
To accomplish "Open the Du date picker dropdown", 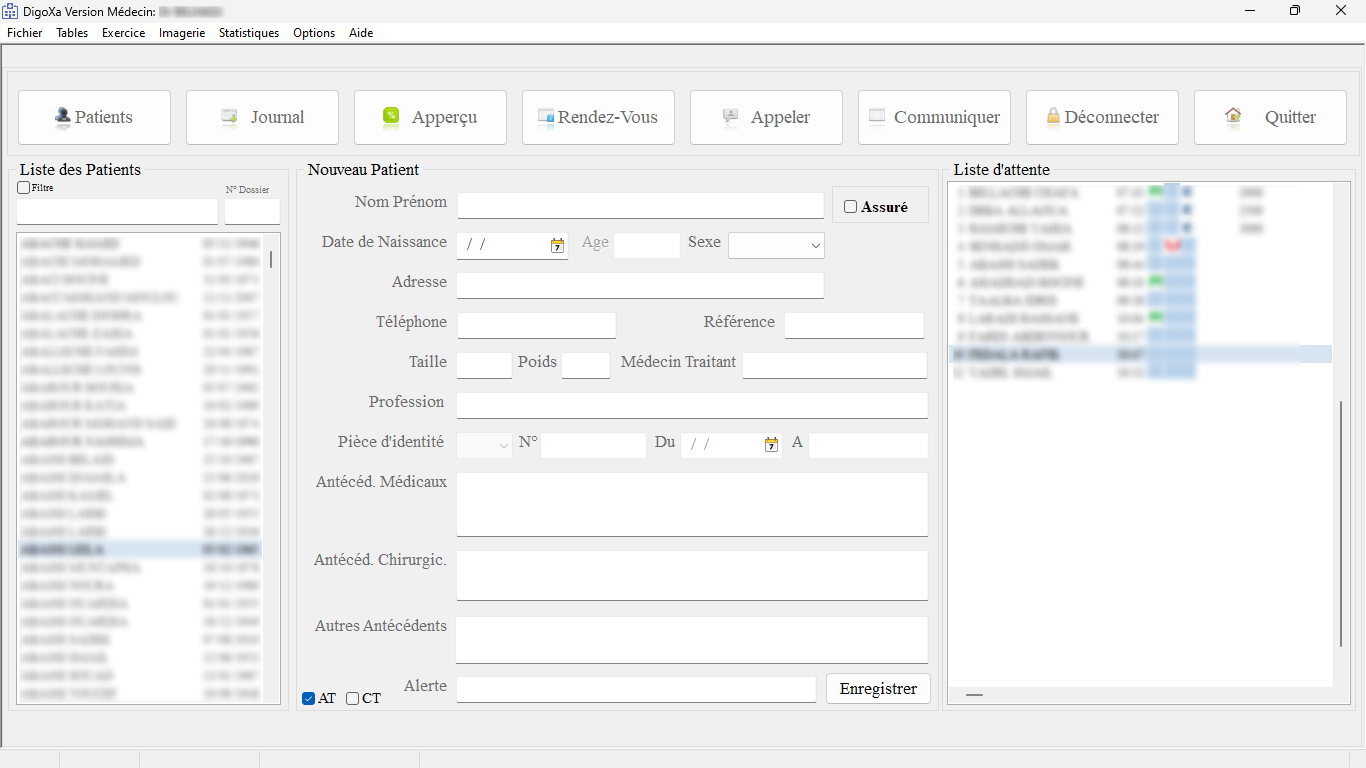I will click(771, 445).
